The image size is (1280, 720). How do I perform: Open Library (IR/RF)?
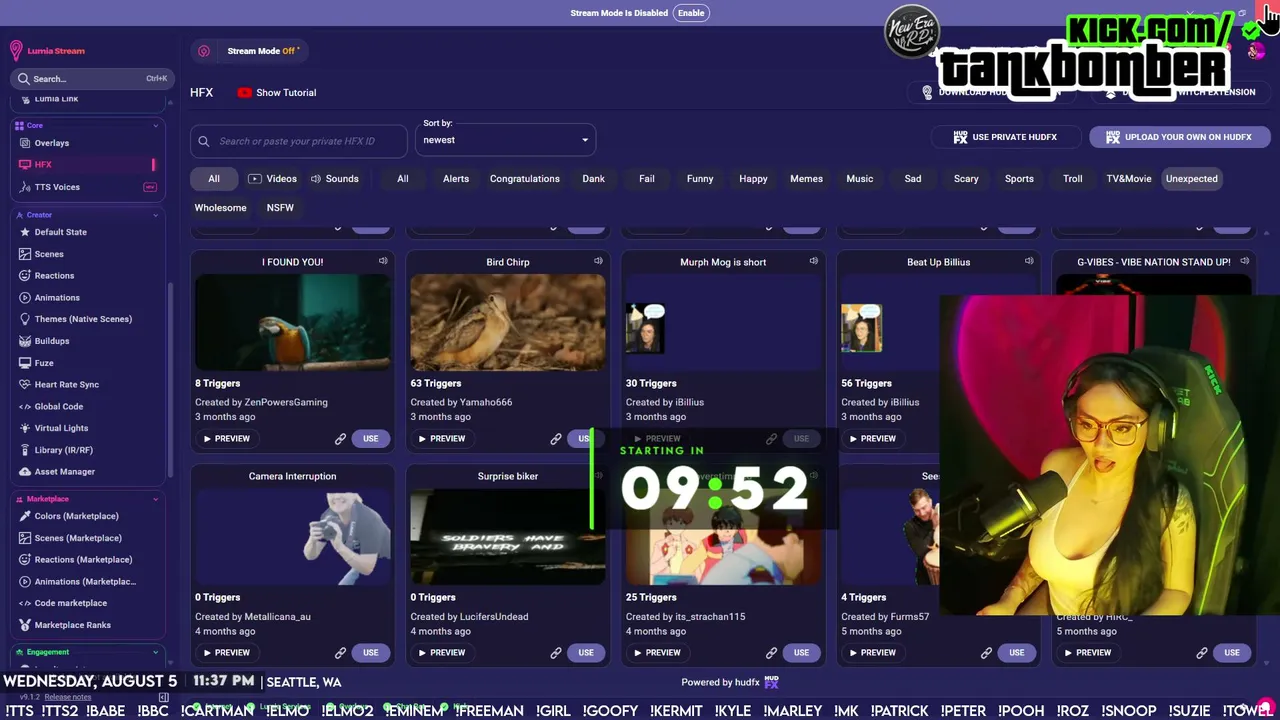tap(63, 450)
